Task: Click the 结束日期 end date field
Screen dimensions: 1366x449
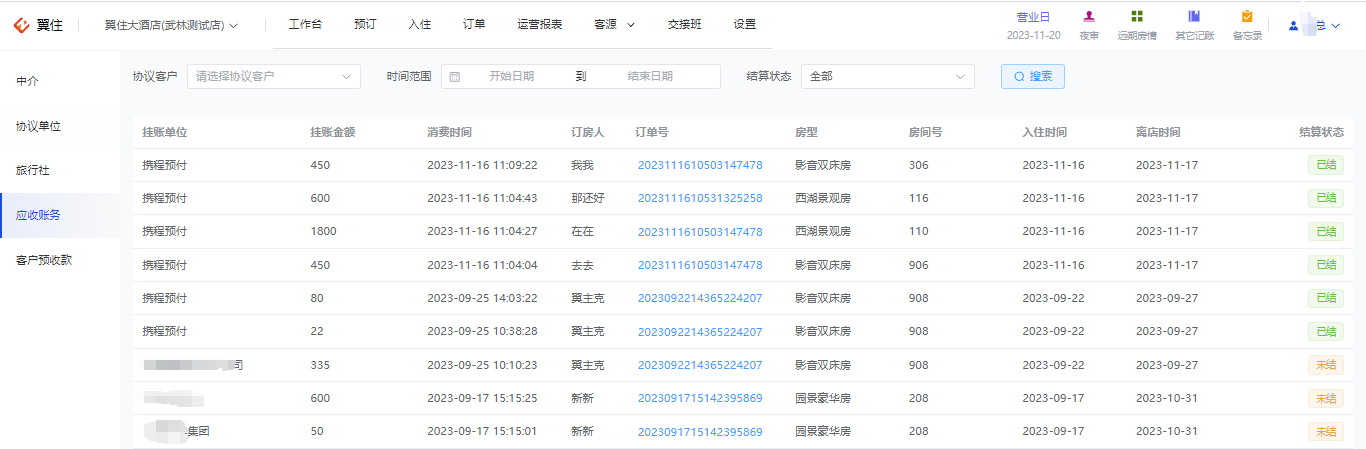Action: pos(650,76)
